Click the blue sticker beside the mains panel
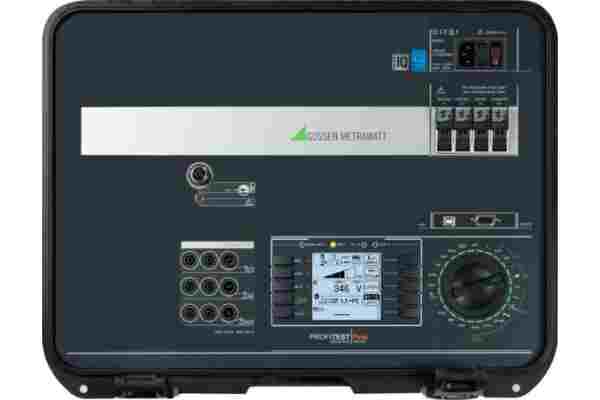Screen dimensions: 600x400 coord(418,60)
